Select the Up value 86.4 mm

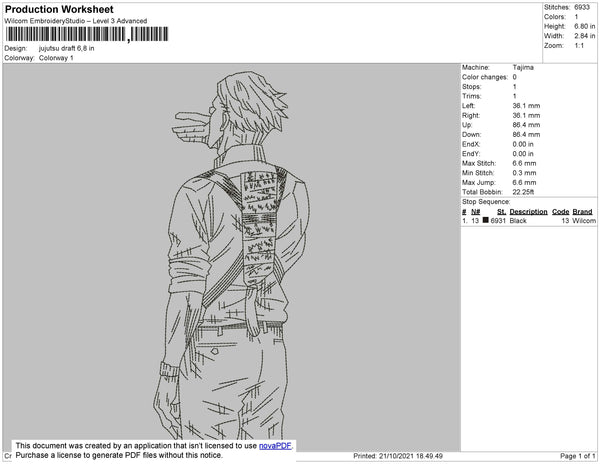[x=526, y=125]
